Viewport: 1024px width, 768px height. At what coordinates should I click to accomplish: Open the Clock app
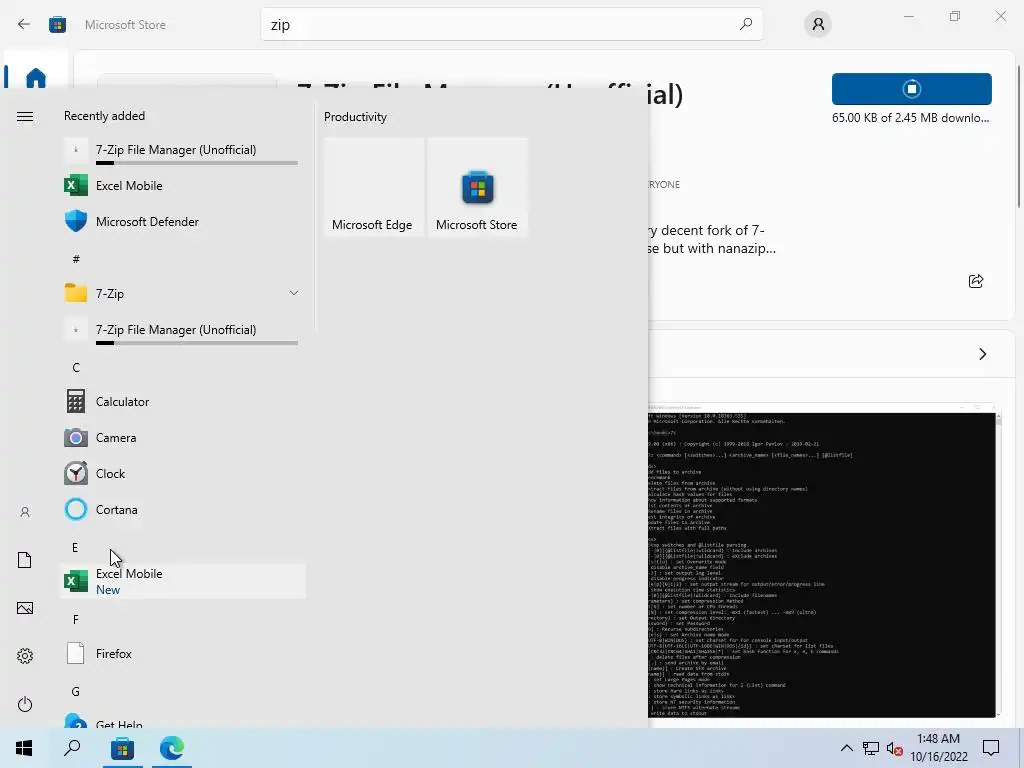click(x=182, y=473)
